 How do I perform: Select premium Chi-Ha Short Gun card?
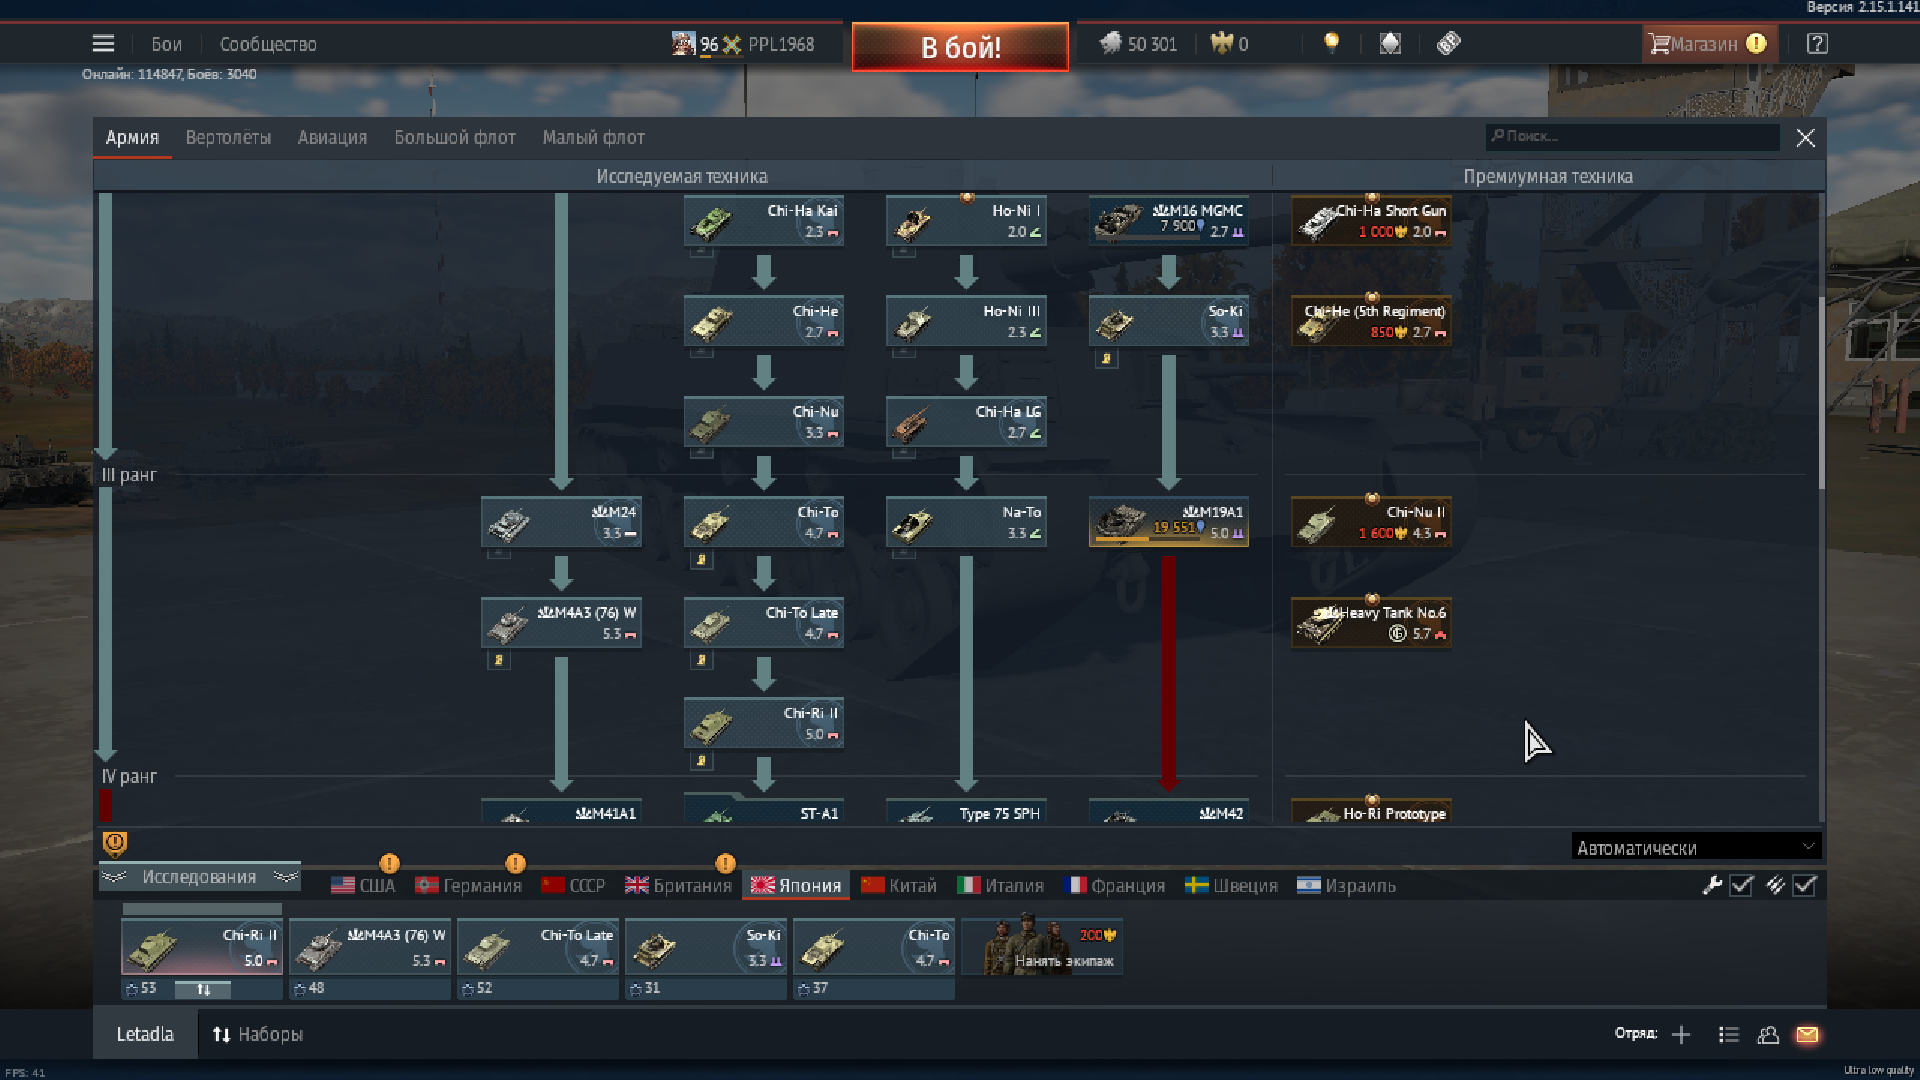click(x=1371, y=220)
